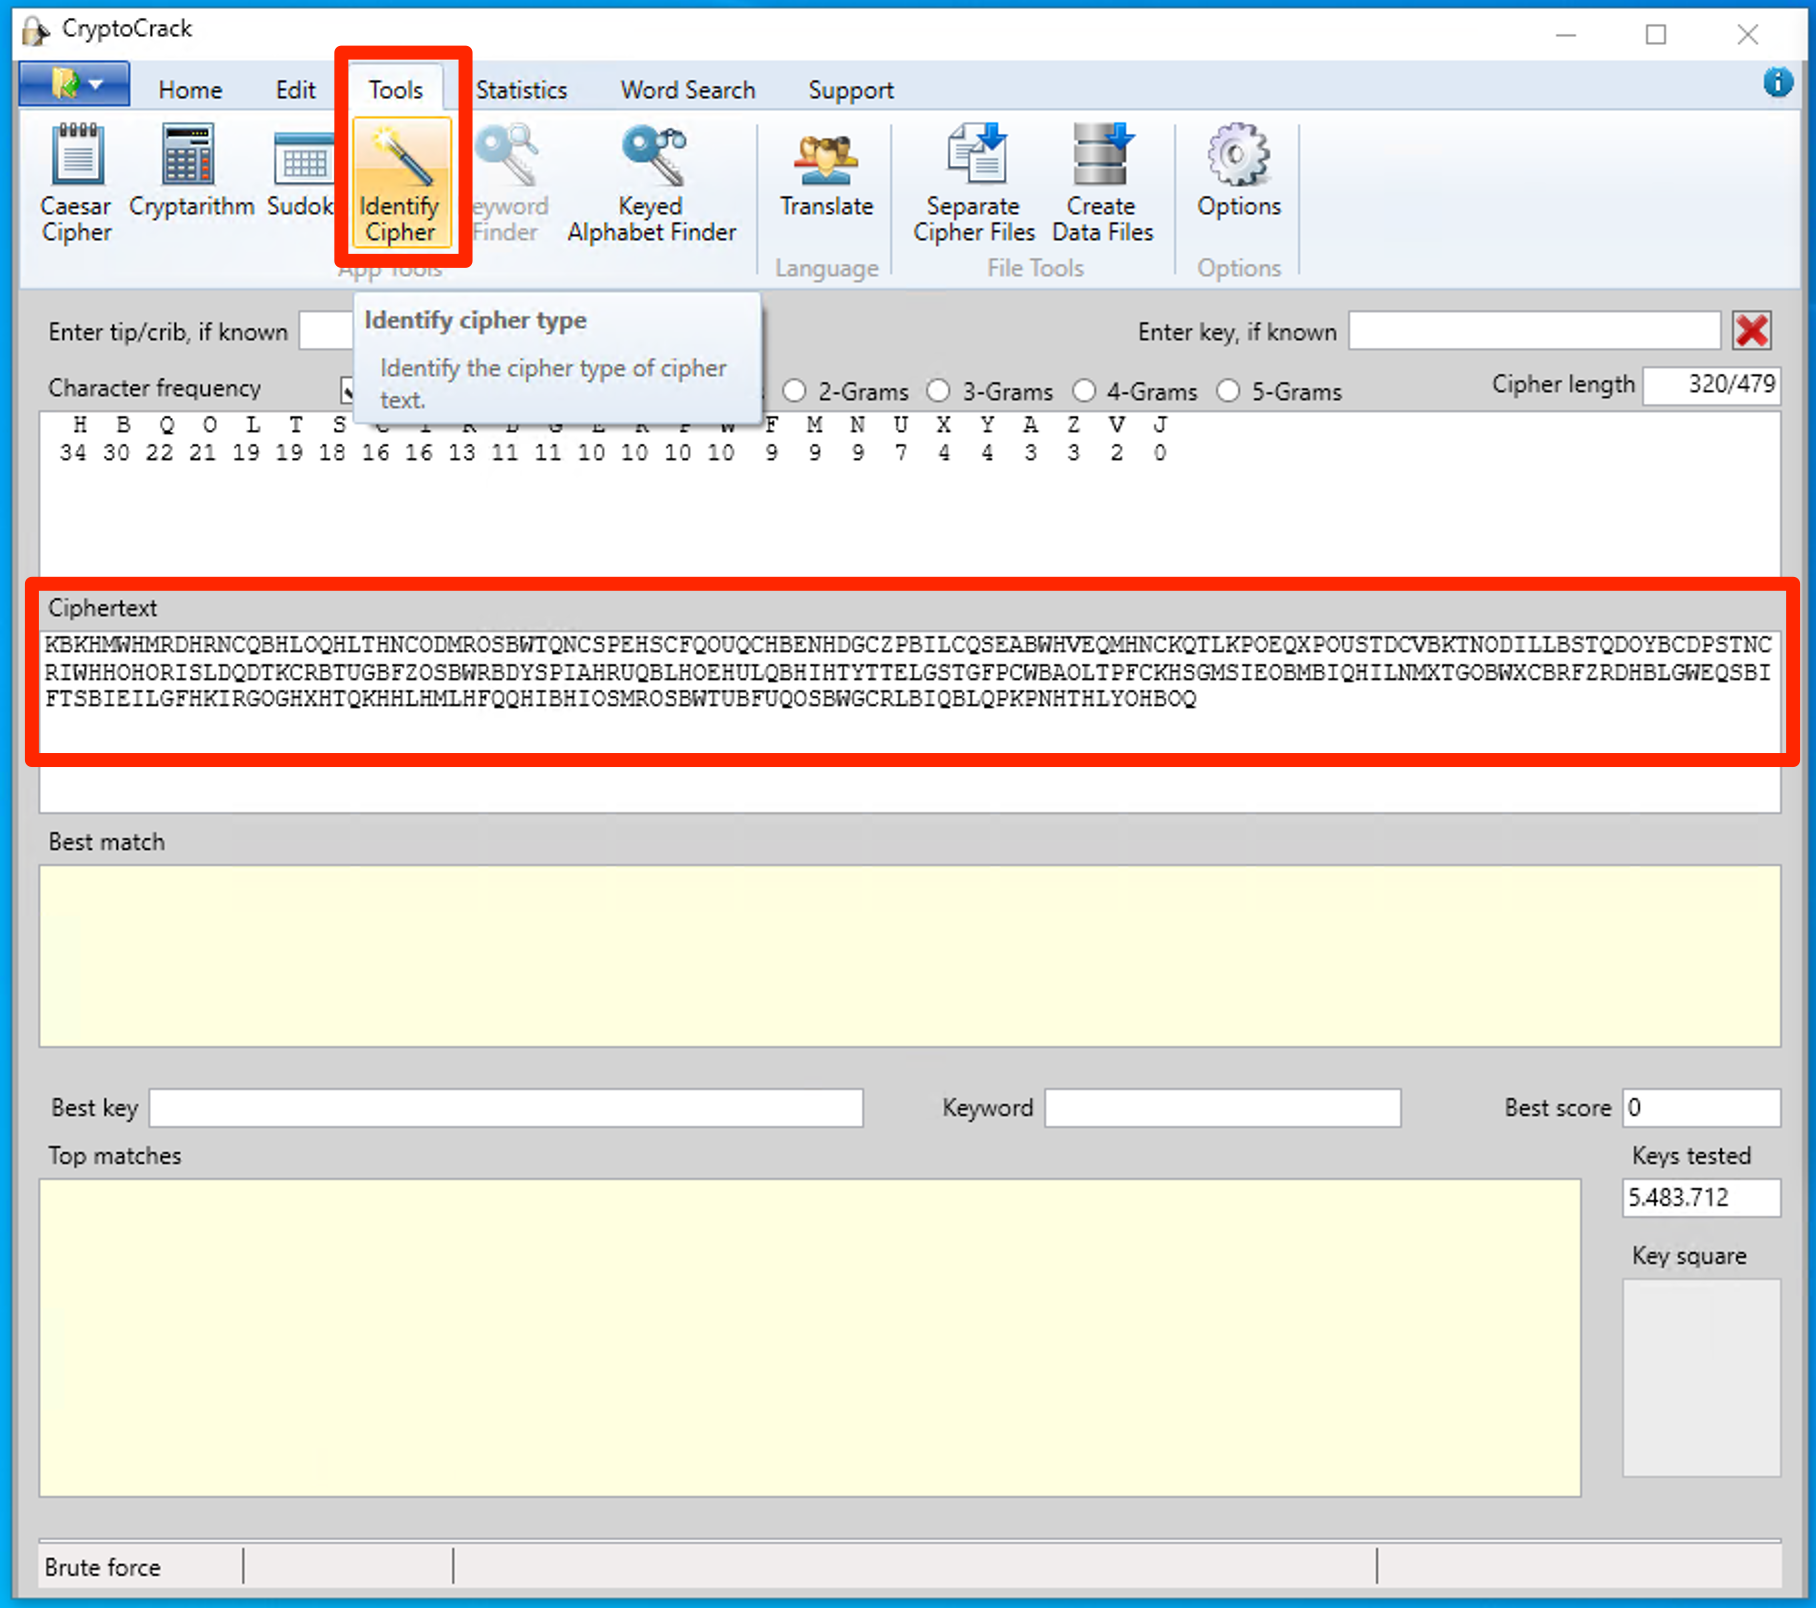The image size is (1816, 1608).
Task: Select the 3-Grams radio button
Action: [x=939, y=391]
